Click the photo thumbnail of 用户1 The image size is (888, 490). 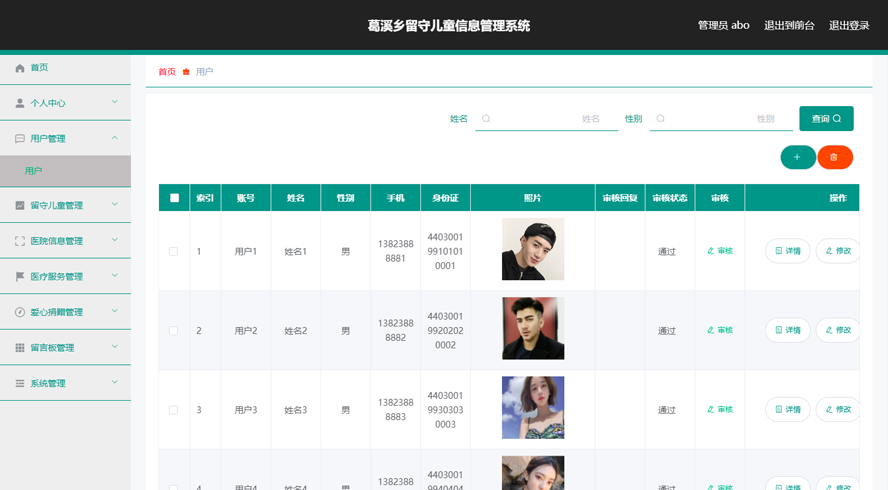click(x=533, y=249)
